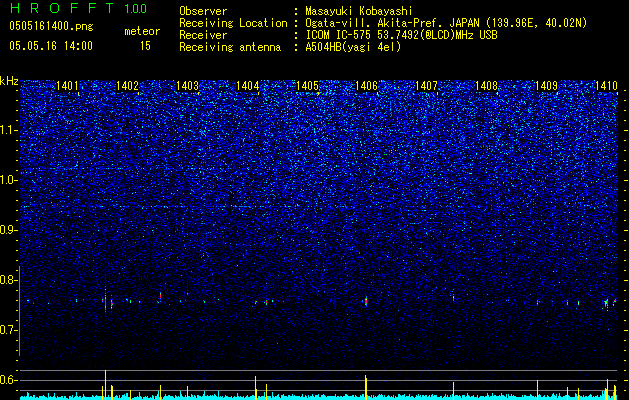The height and width of the screenshot is (400, 629).
Task: Click the Observer label
Action: coord(203,11)
